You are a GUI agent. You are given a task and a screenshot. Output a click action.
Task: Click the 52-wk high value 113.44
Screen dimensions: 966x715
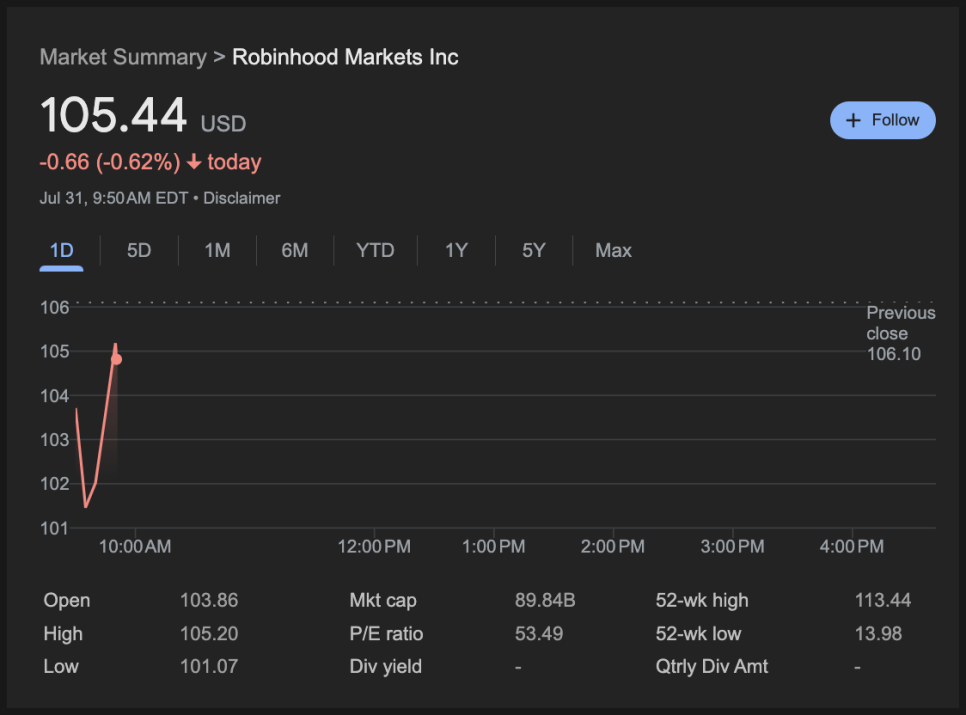(x=883, y=600)
